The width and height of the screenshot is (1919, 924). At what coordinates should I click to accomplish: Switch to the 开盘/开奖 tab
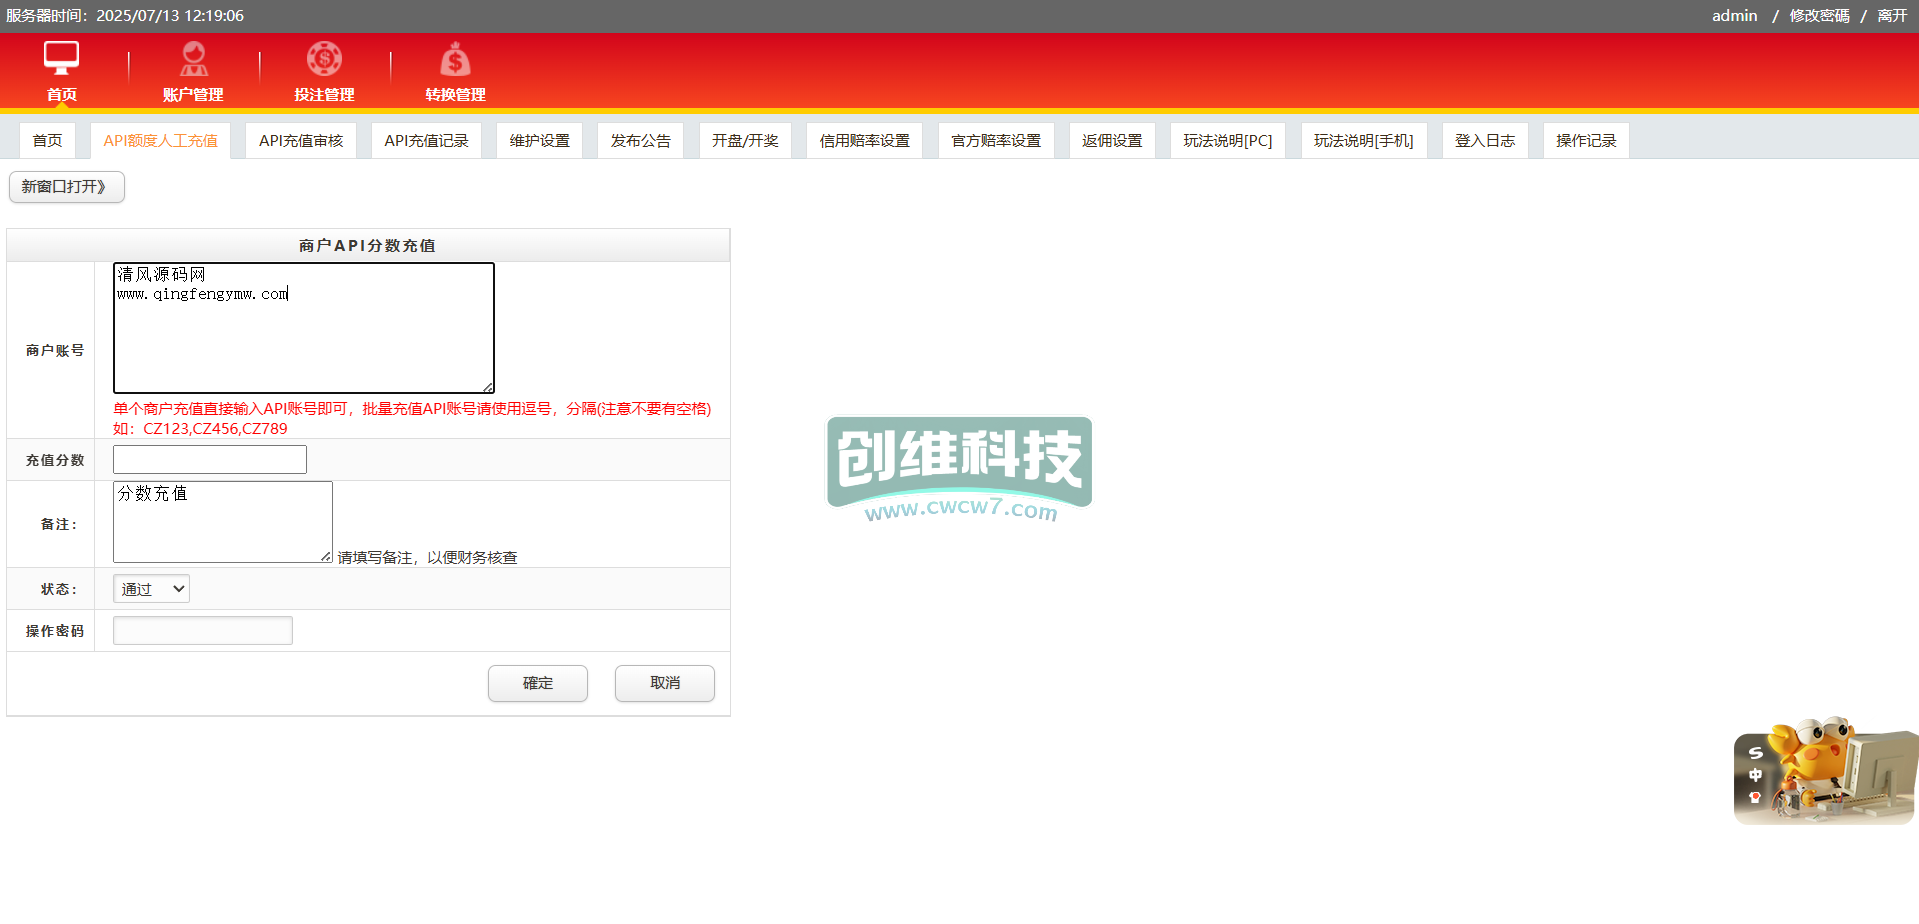[745, 141]
